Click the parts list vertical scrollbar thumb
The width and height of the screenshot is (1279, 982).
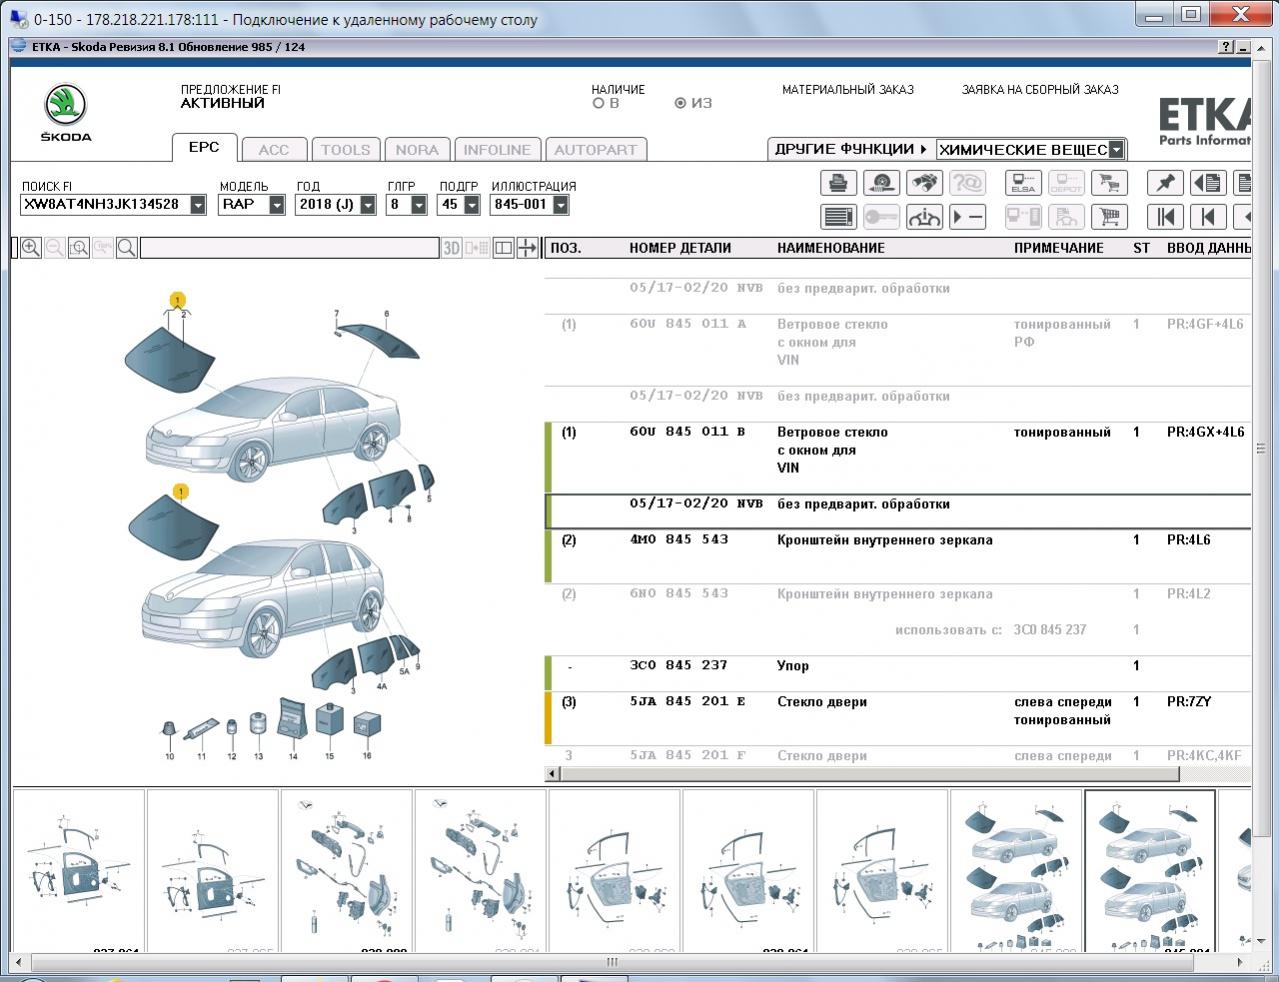pyautogui.click(x=1261, y=450)
